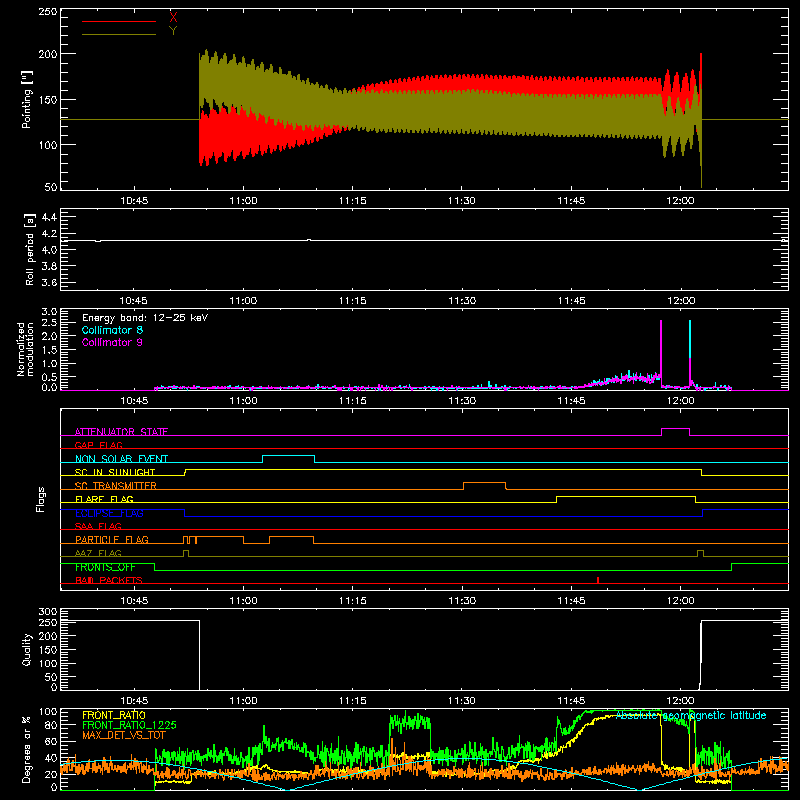Viewport: 800px width, 800px height.
Task: Click 11:15 time label under Pointing plot
Action: 353,201
